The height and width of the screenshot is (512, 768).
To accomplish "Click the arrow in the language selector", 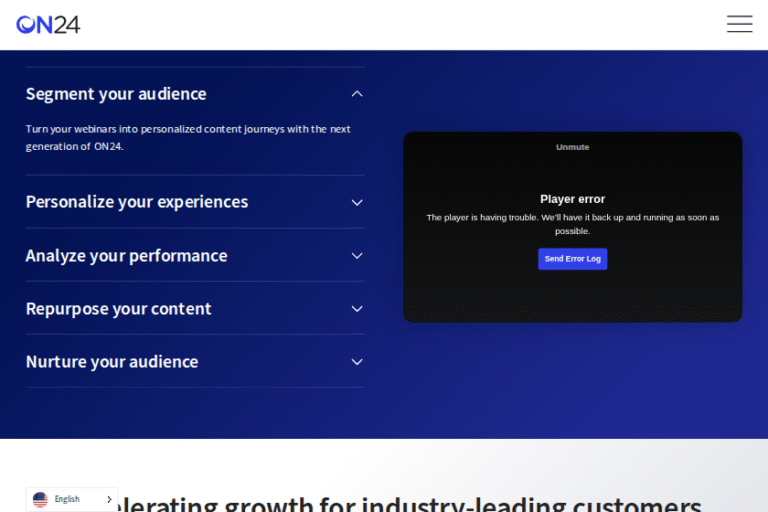I will (108, 499).
